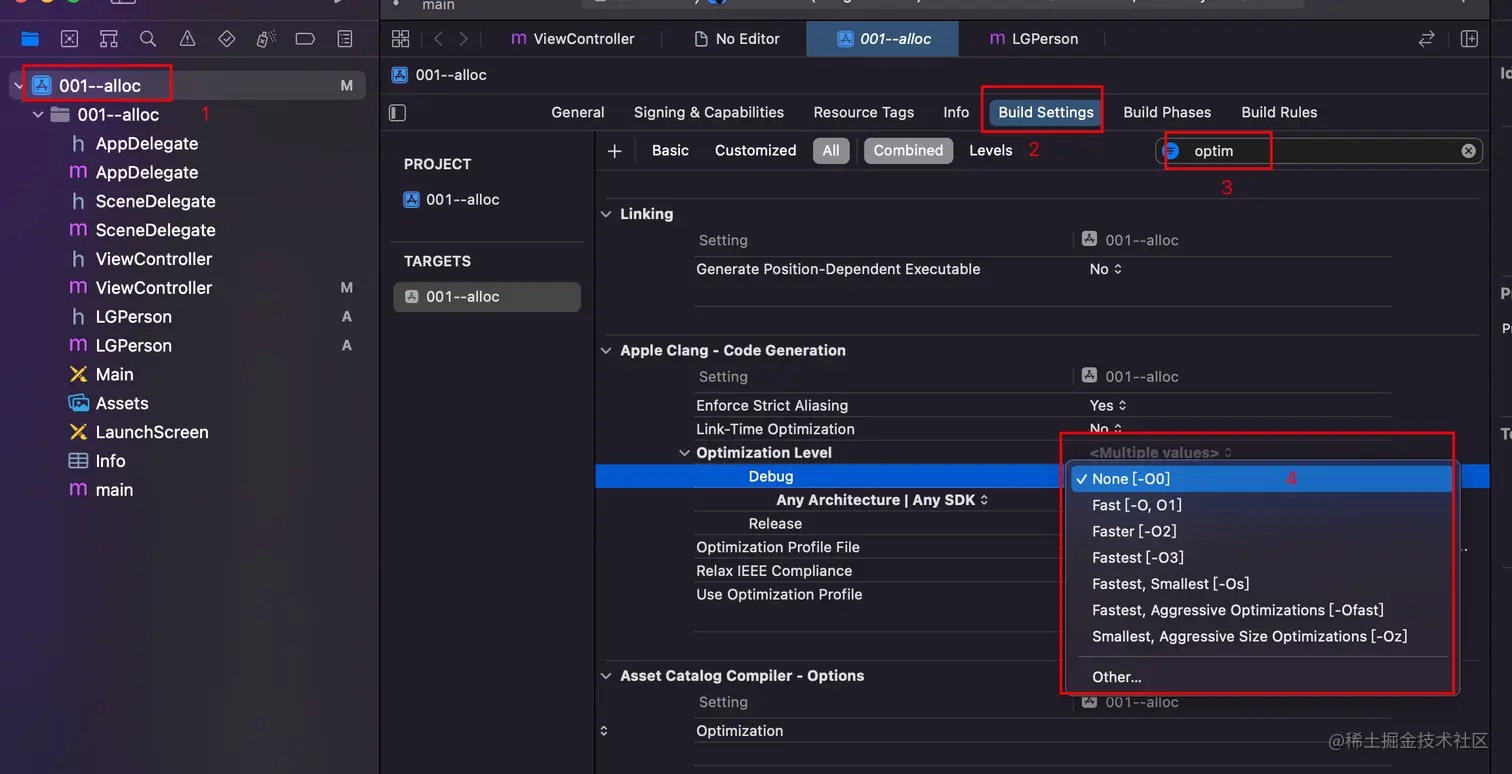Choose None [-O0] optimization
1512x774 pixels.
1260,479
